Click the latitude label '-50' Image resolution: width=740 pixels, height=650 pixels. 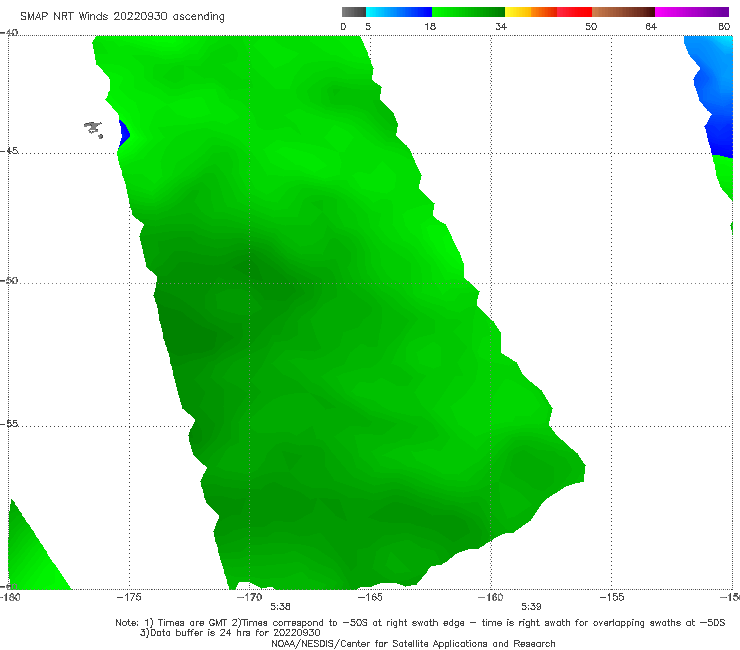point(9,280)
